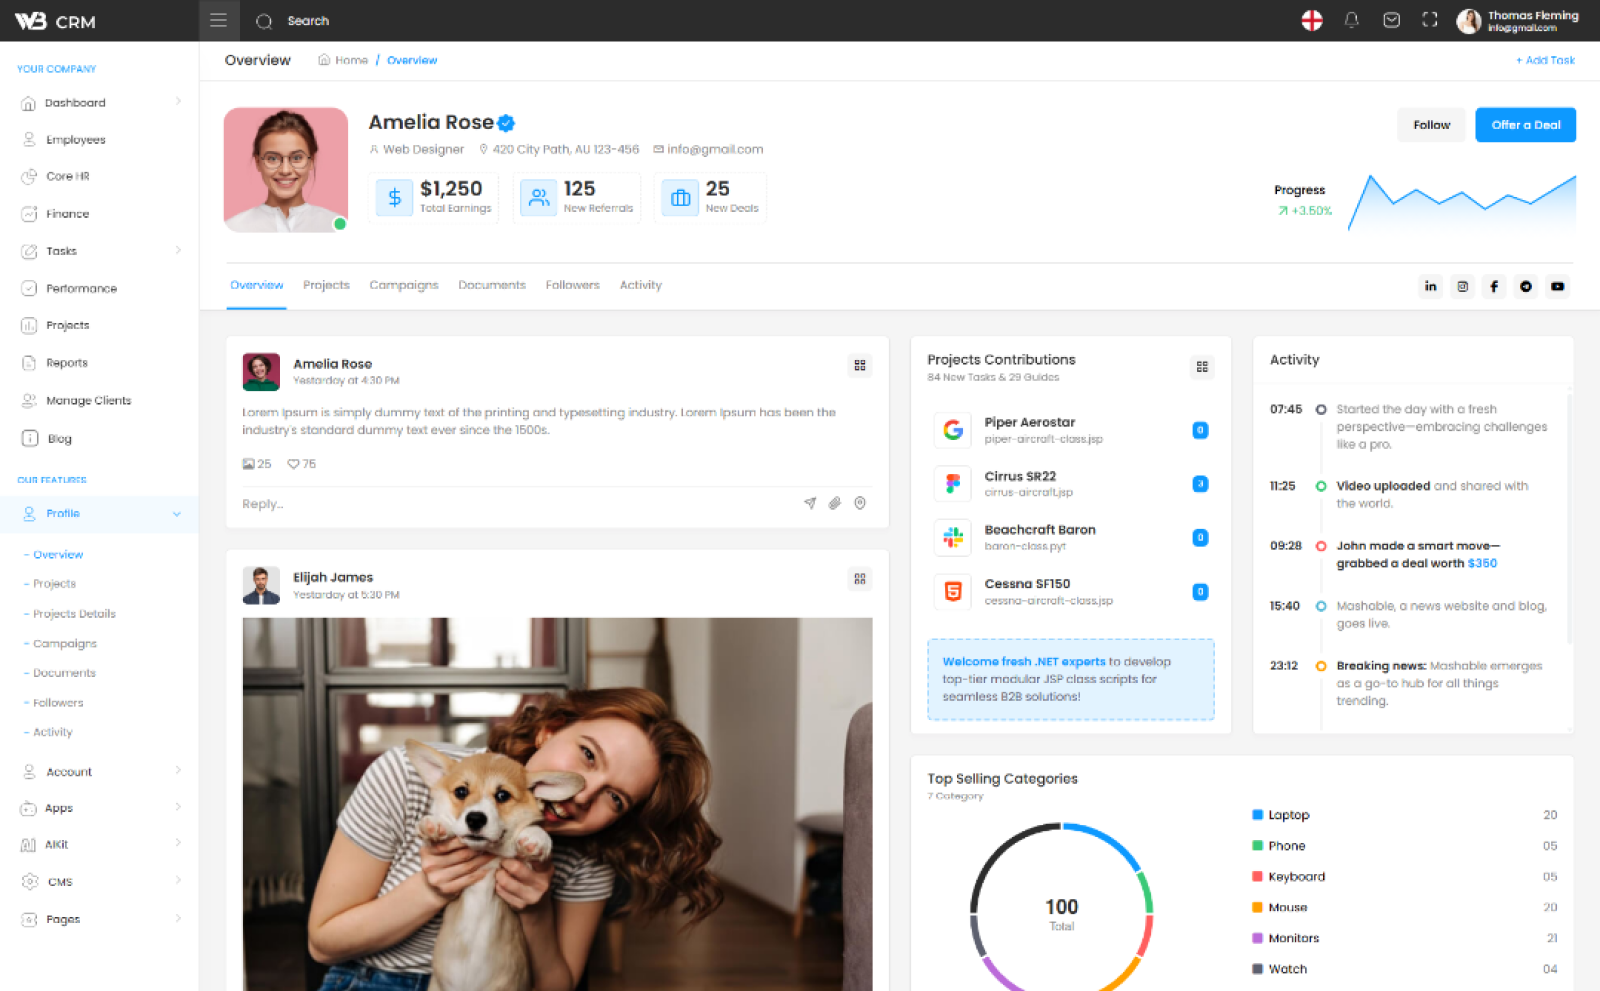Image resolution: width=1600 pixels, height=991 pixels.
Task: Open Amelia Rose's LinkedIn profile
Action: pyautogui.click(x=1430, y=286)
